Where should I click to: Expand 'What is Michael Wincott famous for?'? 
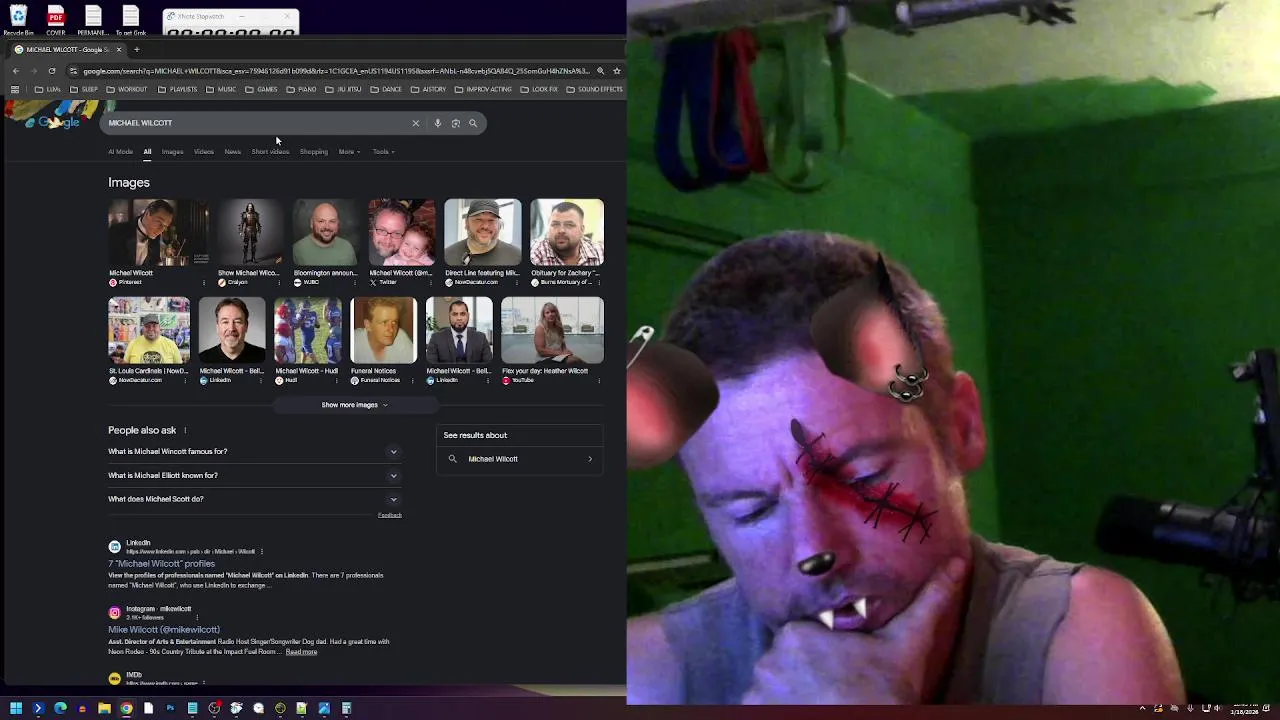point(253,452)
